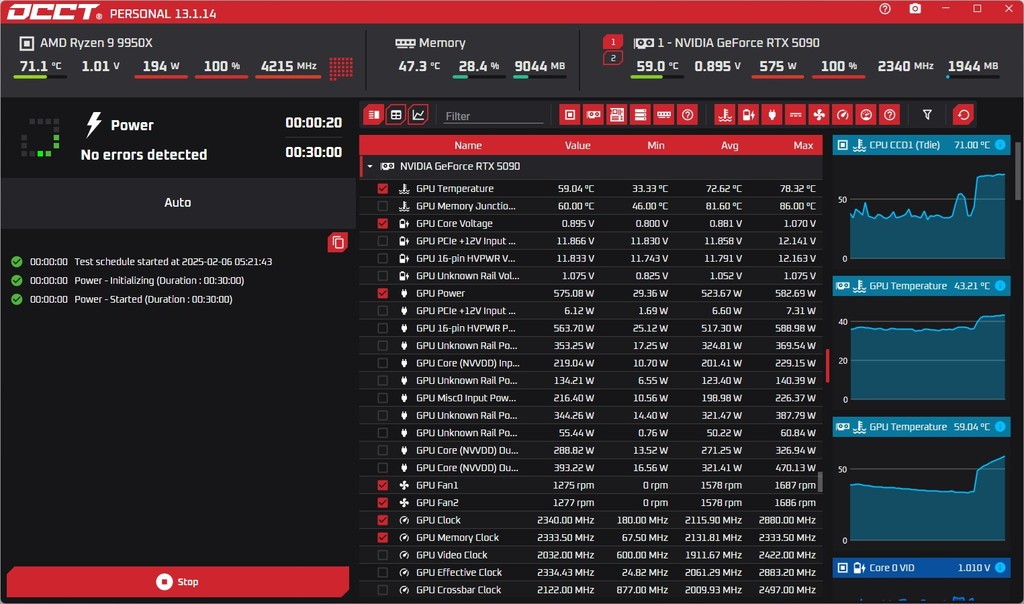Uncheck the GPU Temperature checkbox
This screenshot has width=1024, height=604.
383,189
